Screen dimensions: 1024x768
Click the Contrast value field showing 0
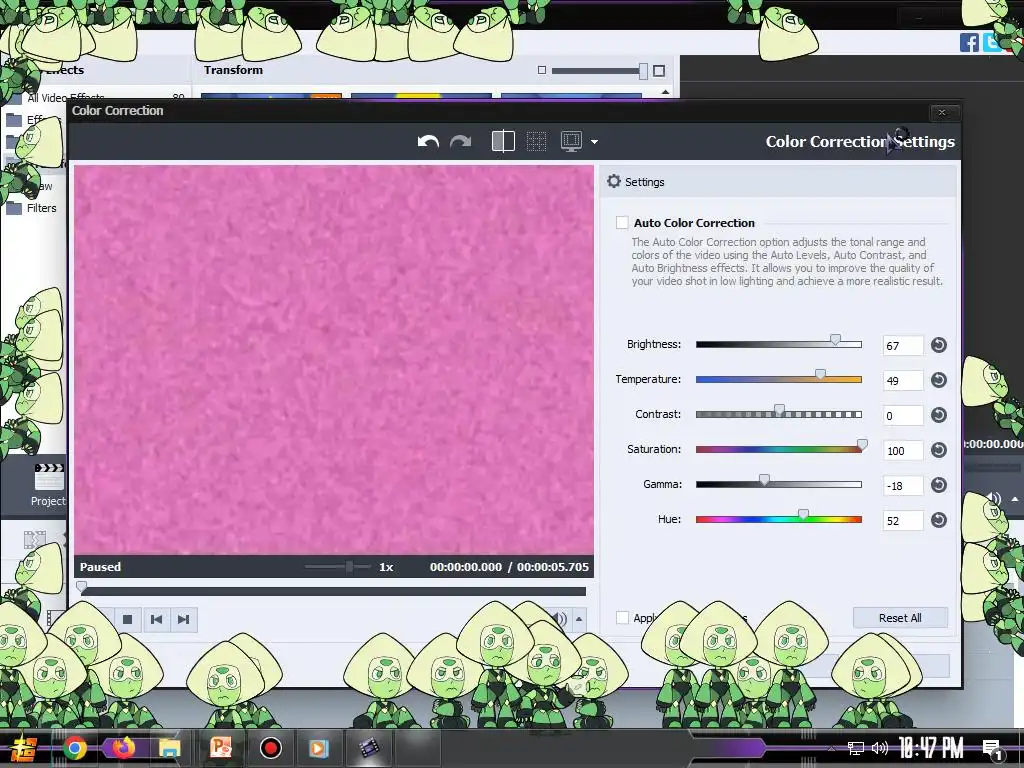[903, 415]
